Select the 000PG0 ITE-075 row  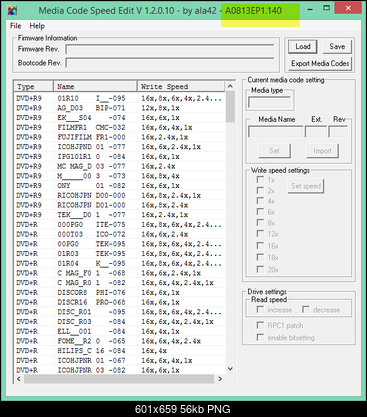pyautogui.click(x=120, y=224)
